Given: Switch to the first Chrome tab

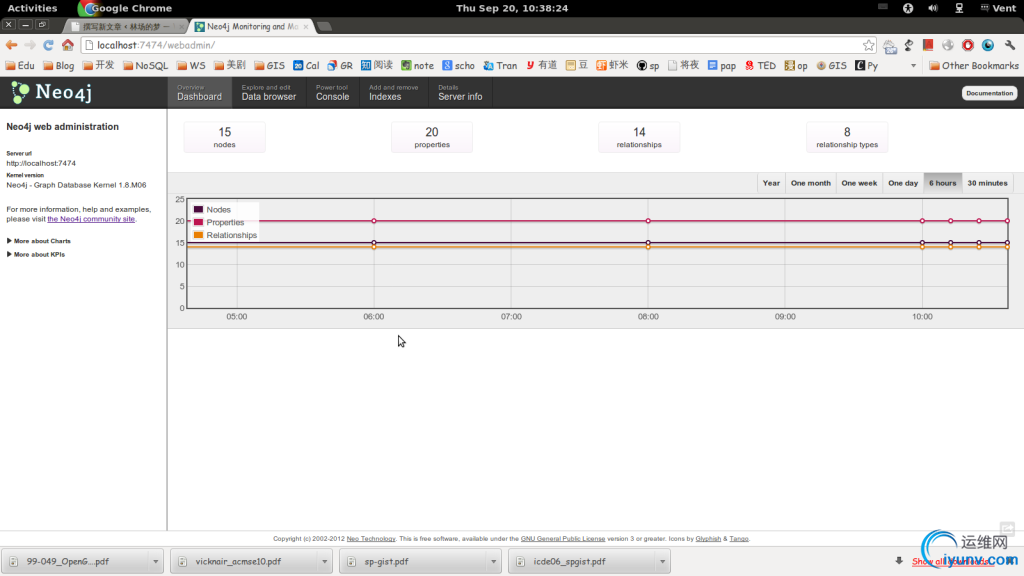Looking at the screenshot, I should (124, 26).
